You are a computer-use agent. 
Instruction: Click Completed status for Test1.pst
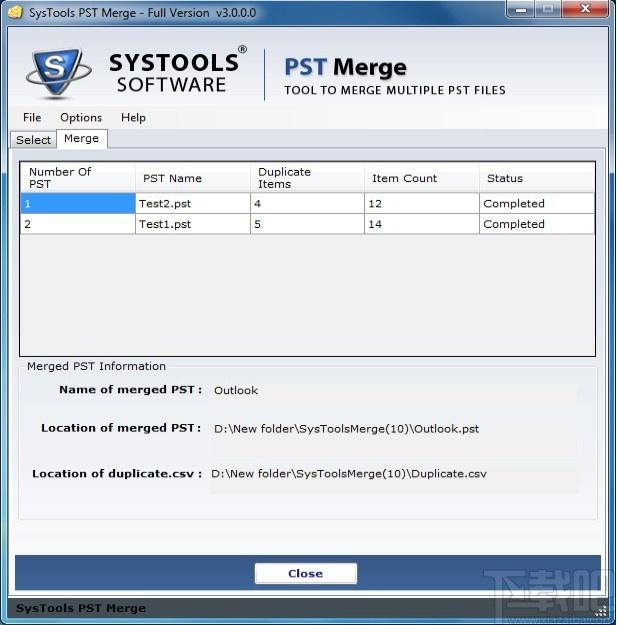coord(537,224)
